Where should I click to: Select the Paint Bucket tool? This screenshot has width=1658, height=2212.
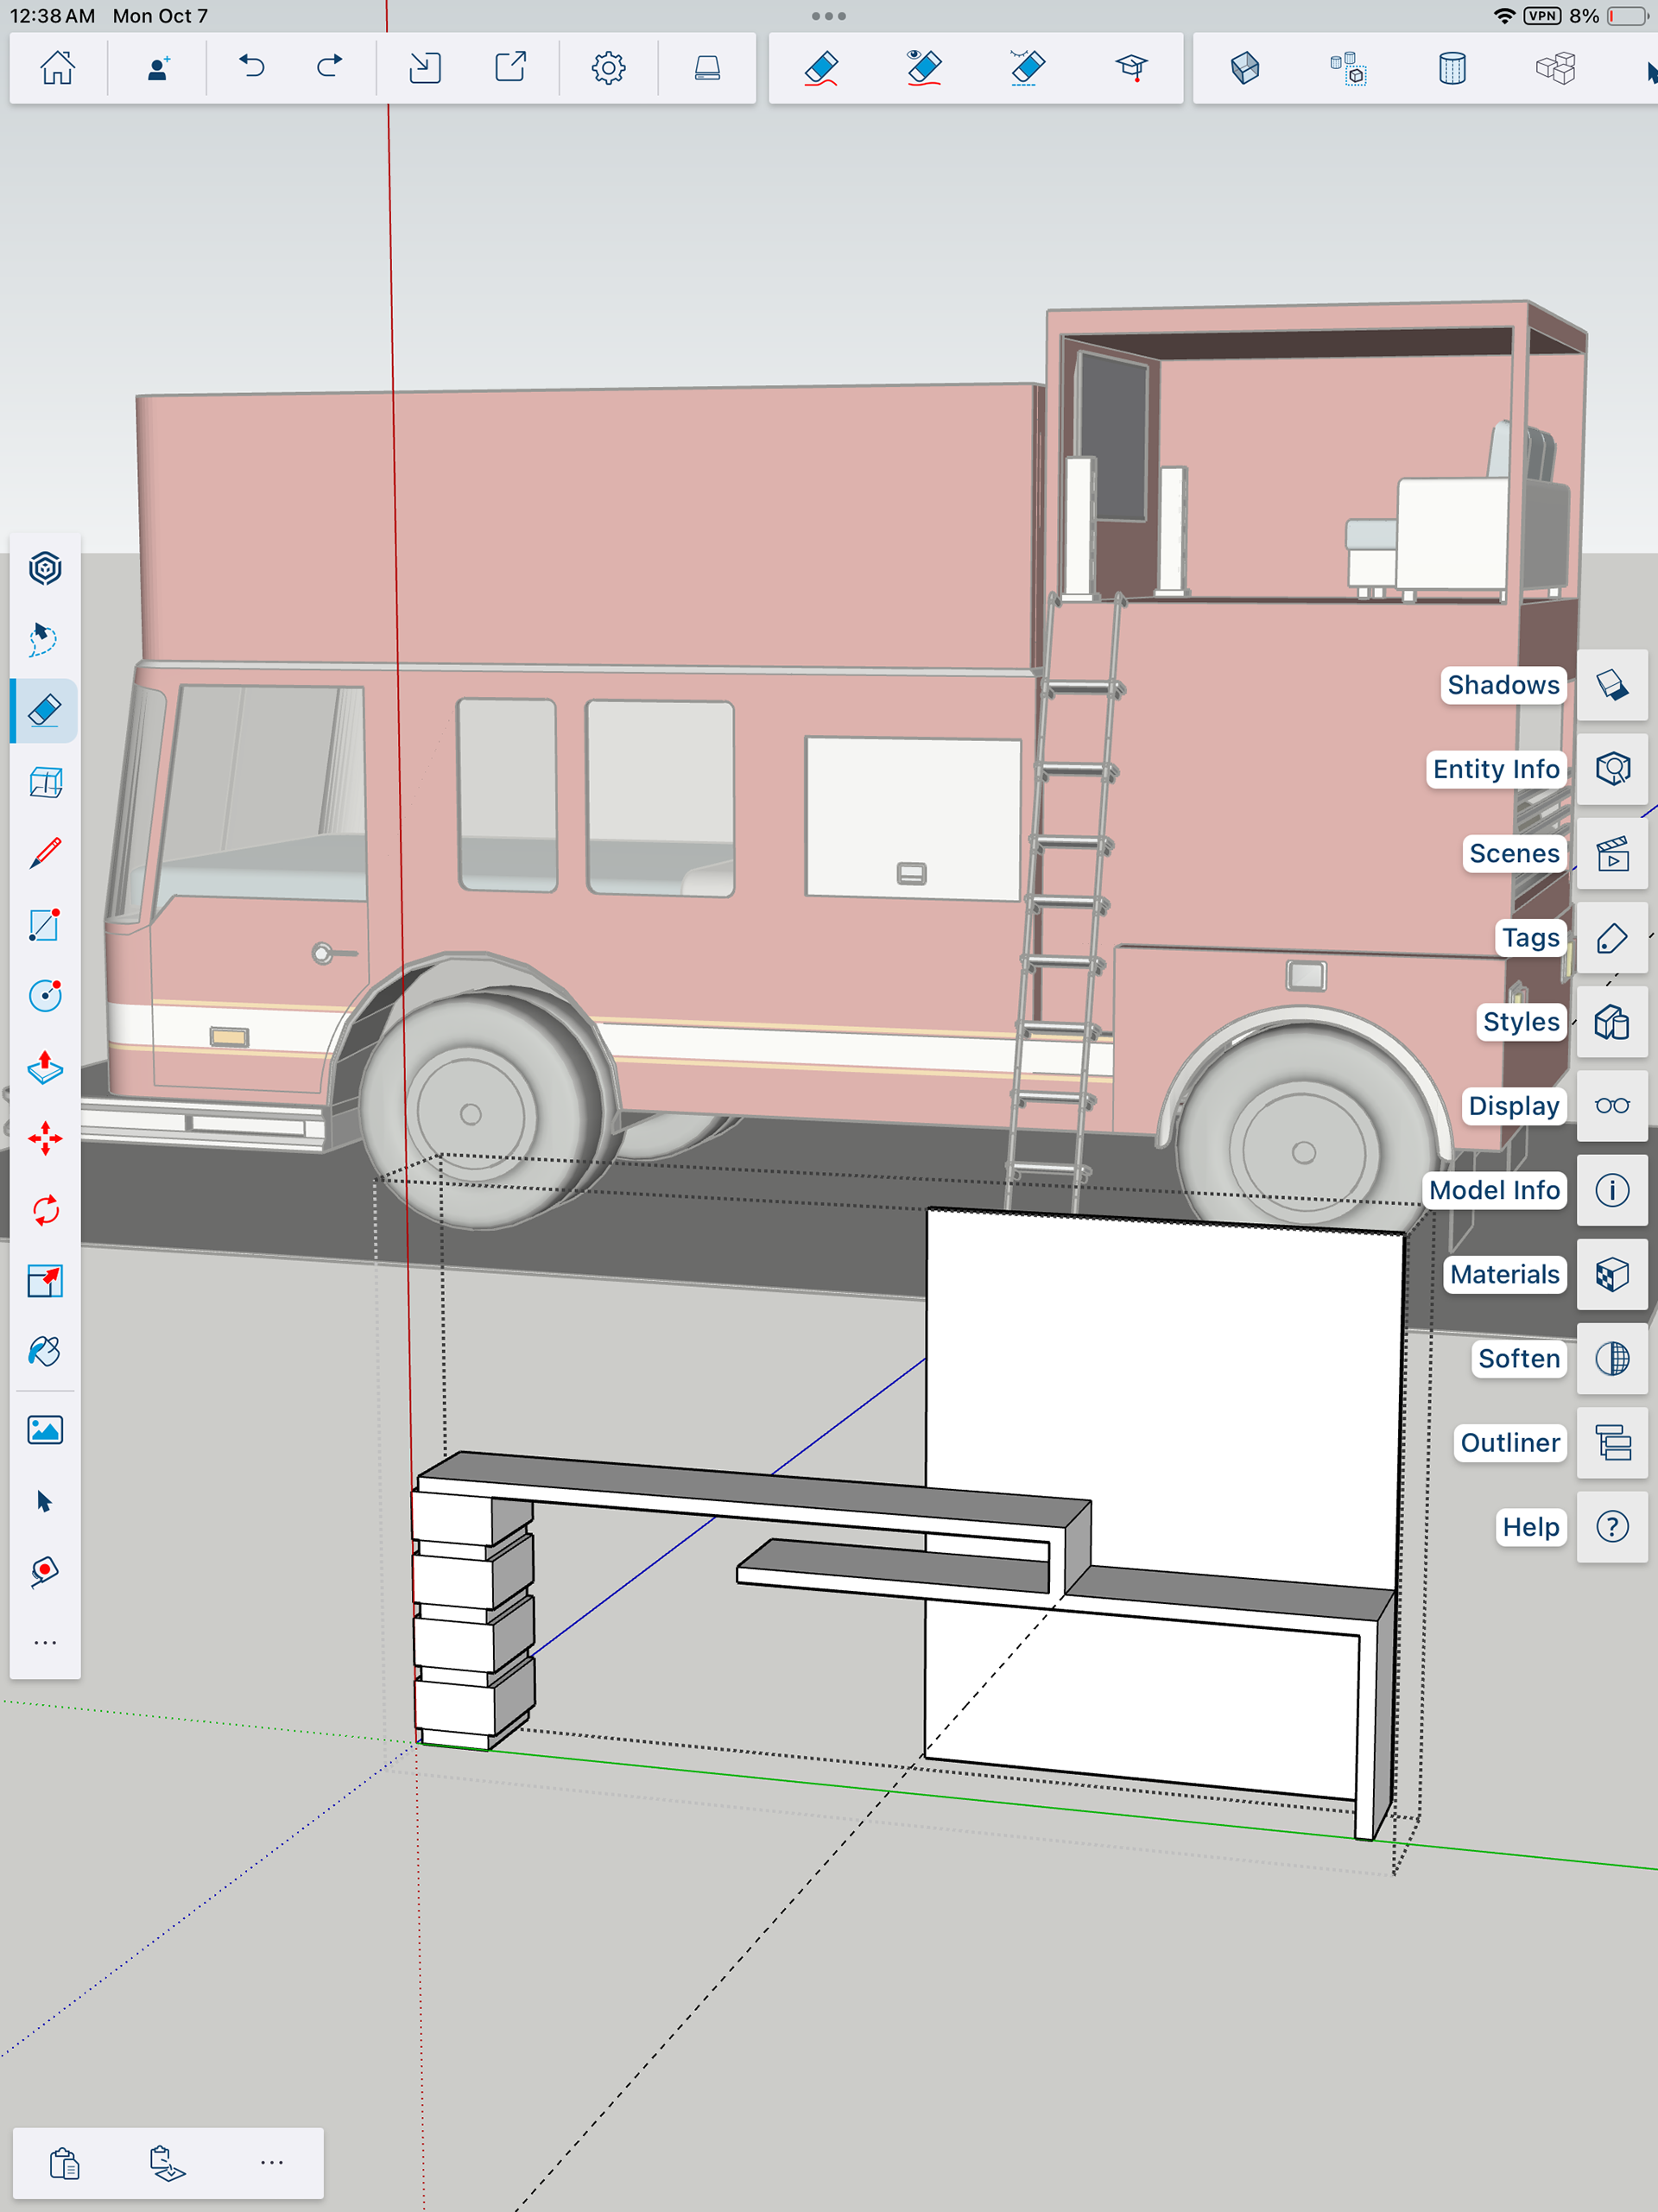pos(45,1352)
